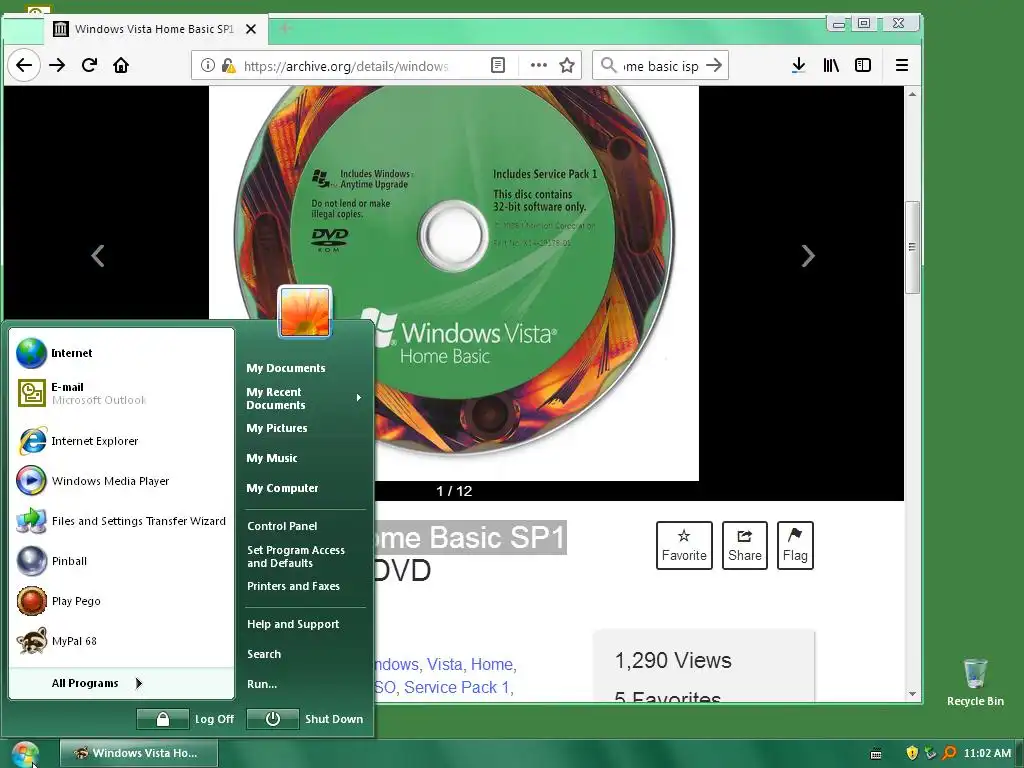Open Recycle Bin desktop icon
The height and width of the screenshot is (768, 1024).
pyautogui.click(x=975, y=682)
